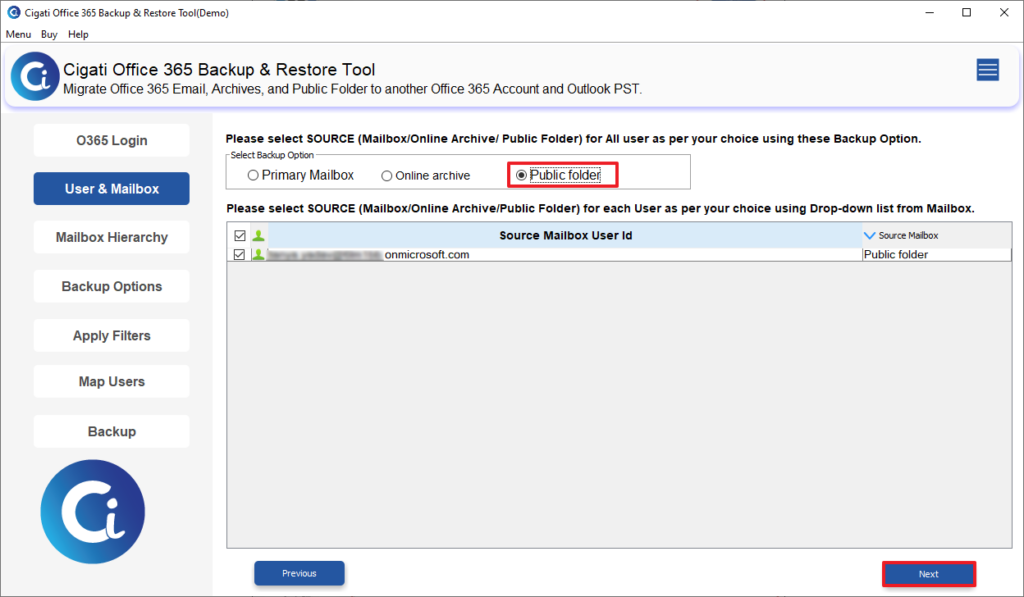The width and height of the screenshot is (1024, 597).
Task: Click the Cigati logo beside the header title
Action: tap(35, 76)
